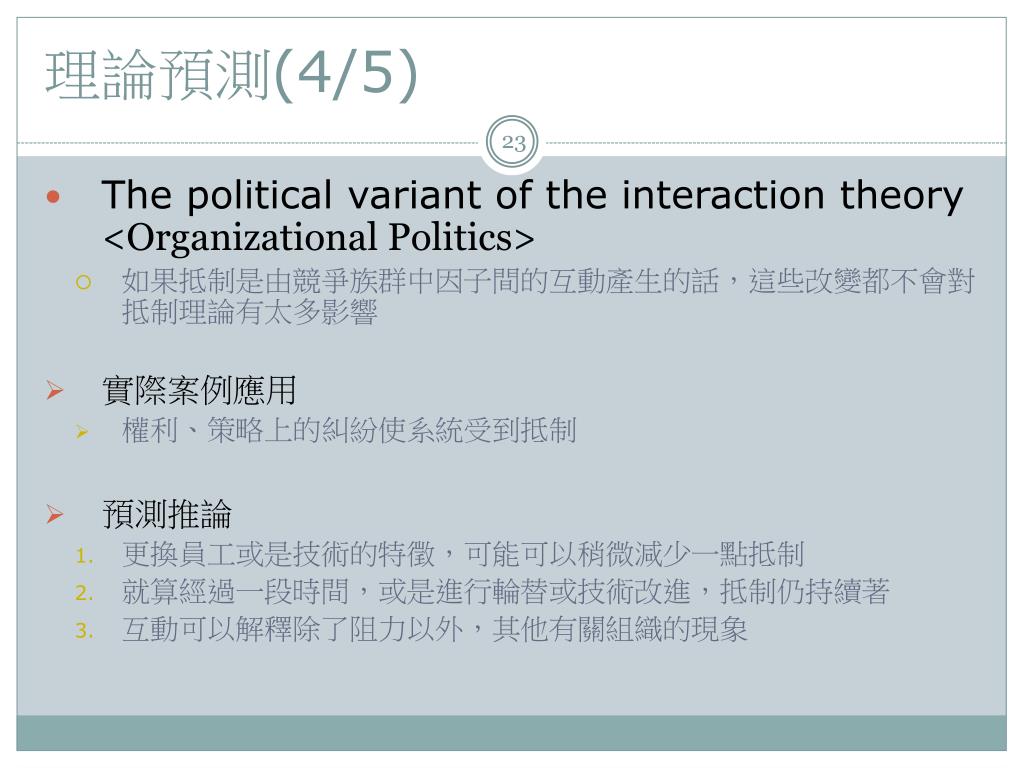1024x768 pixels.
Task: Click the red arrow bullet beside 實際案例應用
Action: click(55, 391)
